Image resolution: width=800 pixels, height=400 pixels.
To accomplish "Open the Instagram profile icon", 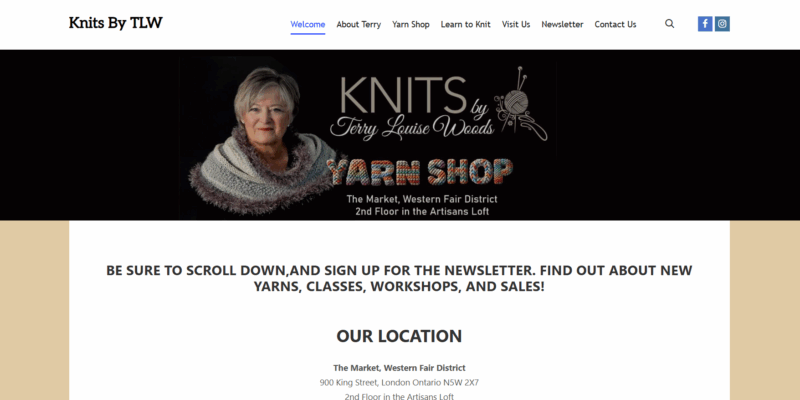I will pyautogui.click(x=722, y=24).
